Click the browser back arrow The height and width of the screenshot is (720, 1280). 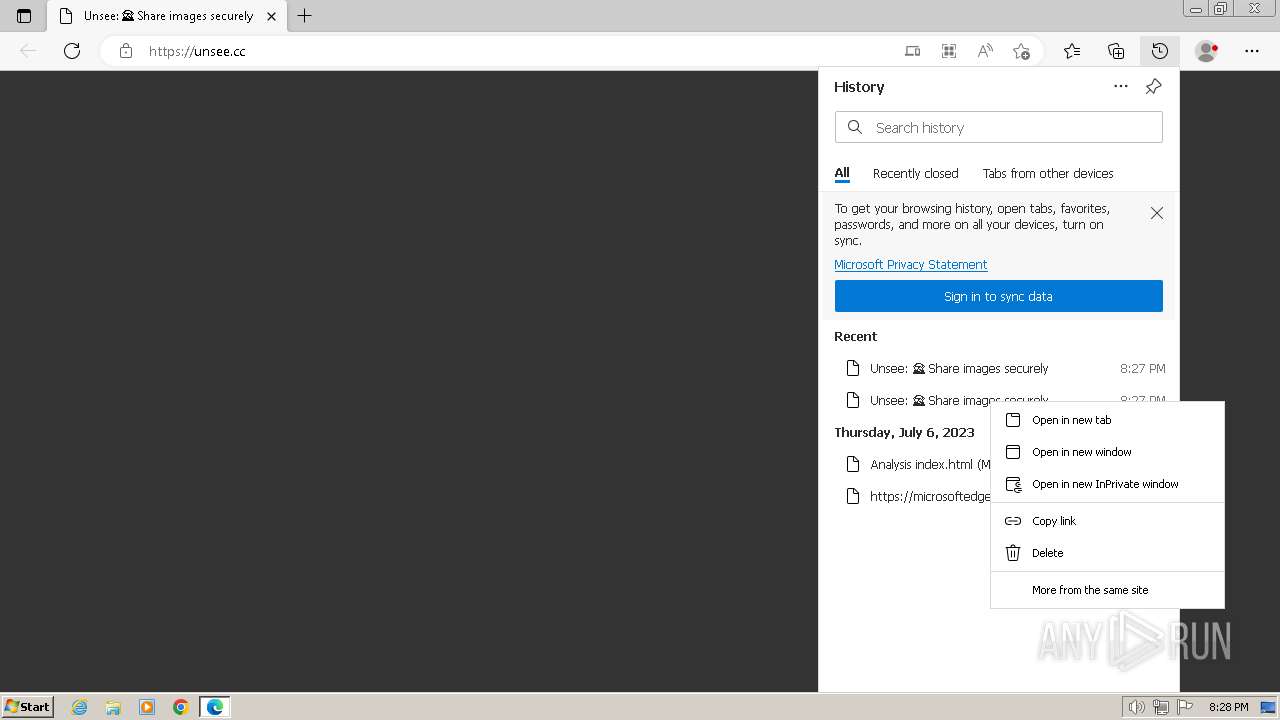point(28,51)
